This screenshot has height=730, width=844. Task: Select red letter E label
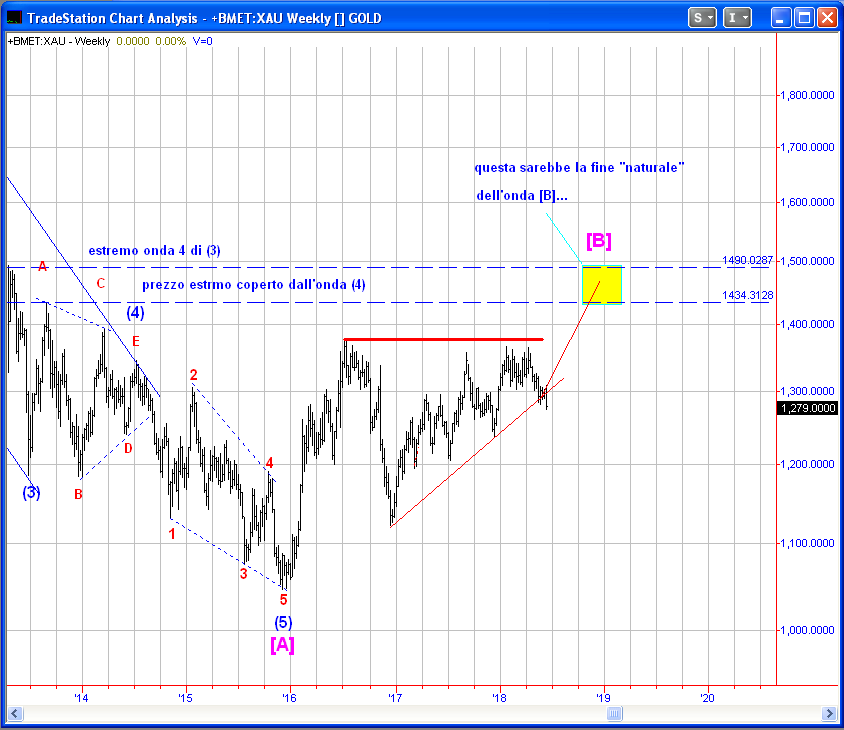pyautogui.click(x=136, y=341)
